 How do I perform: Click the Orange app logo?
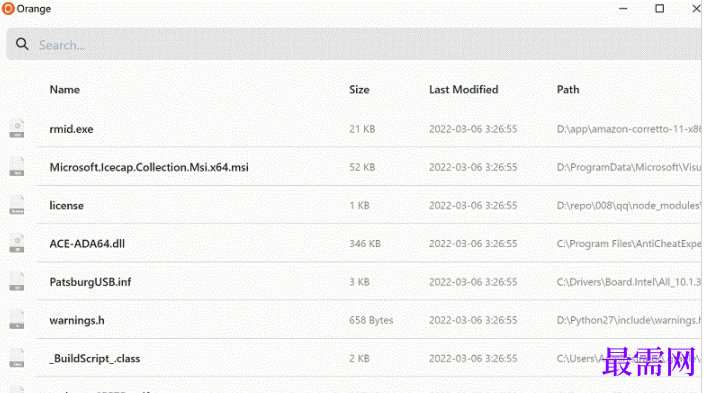coord(8,9)
